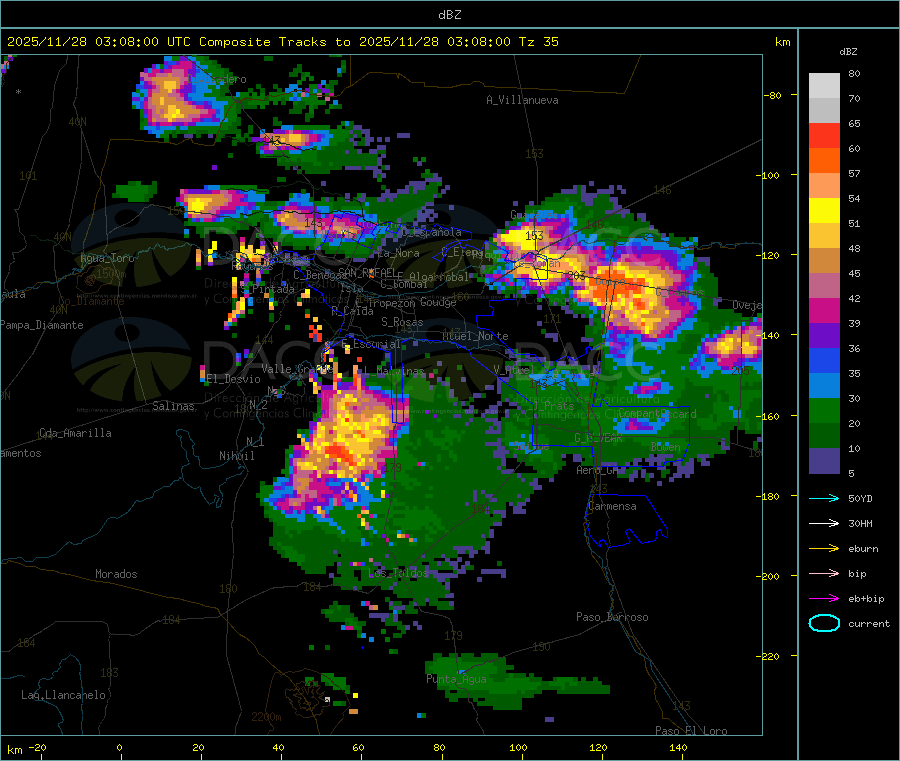
Task: Click the 'Agua_Toro' place label
Action: pyautogui.click(x=107, y=258)
